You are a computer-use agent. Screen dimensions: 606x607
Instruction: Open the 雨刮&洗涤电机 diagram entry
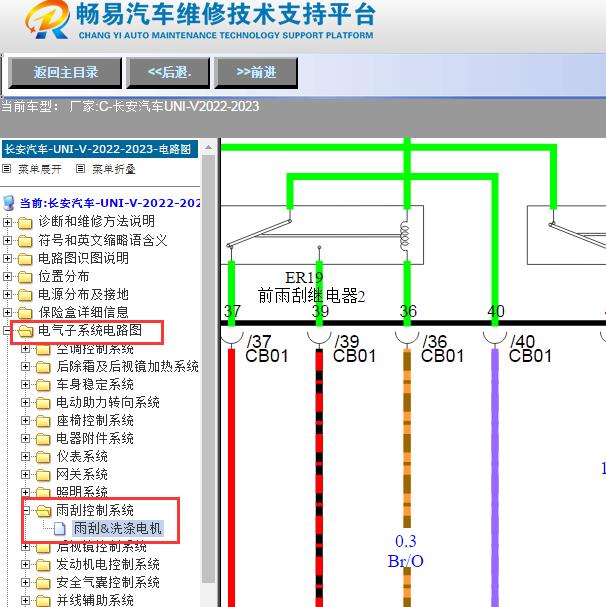pyautogui.click(x=118, y=528)
